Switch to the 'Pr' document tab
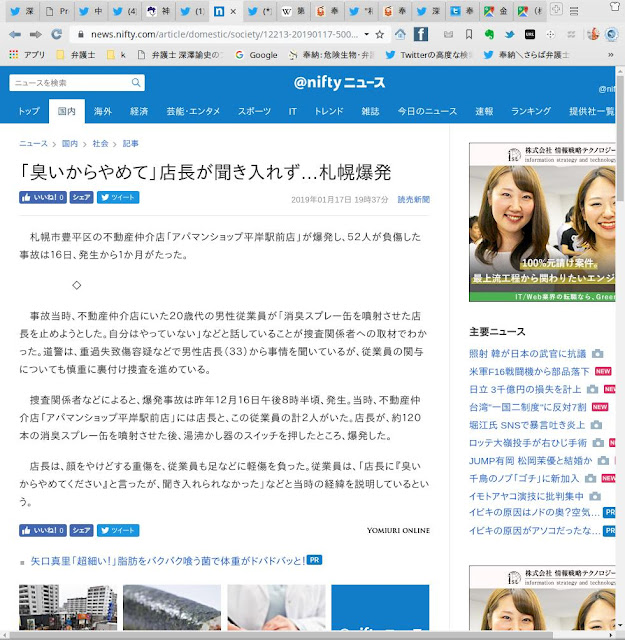The image size is (625, 640). point(57,11)
